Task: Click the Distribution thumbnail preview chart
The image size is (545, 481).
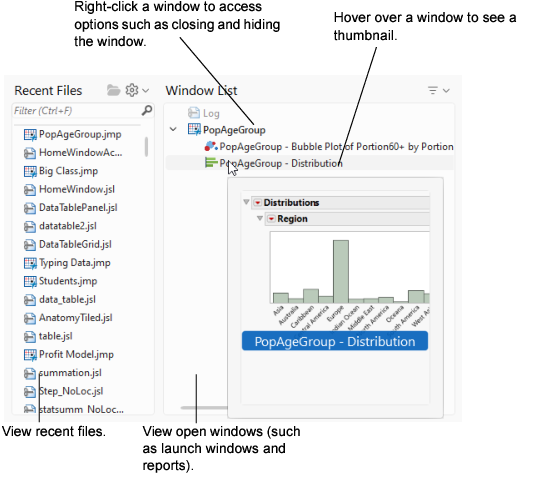Action: point(350,268)
